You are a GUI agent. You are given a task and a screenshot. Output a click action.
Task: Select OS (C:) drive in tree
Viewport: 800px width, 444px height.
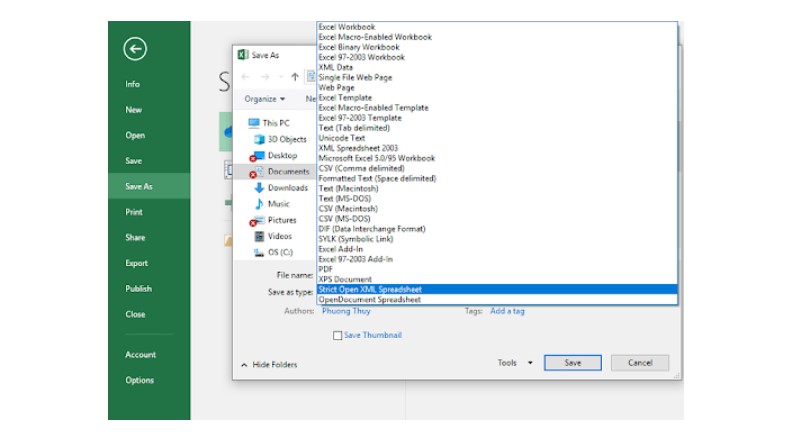click(273, 253)
